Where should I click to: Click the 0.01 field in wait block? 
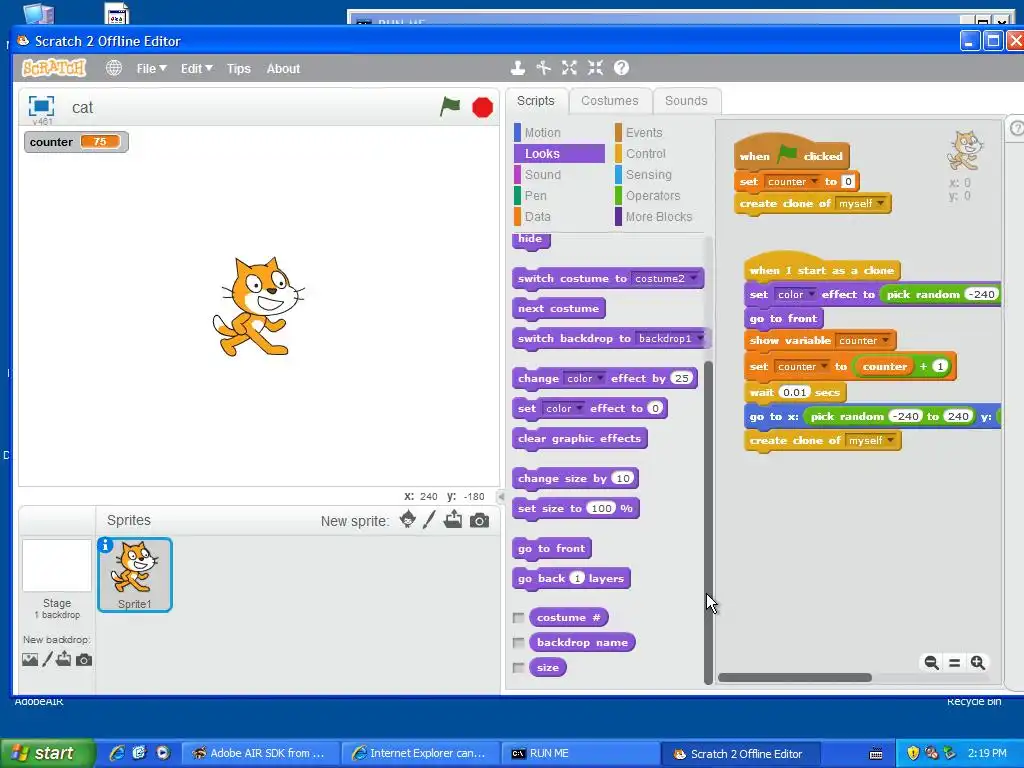tap(795, 392)
